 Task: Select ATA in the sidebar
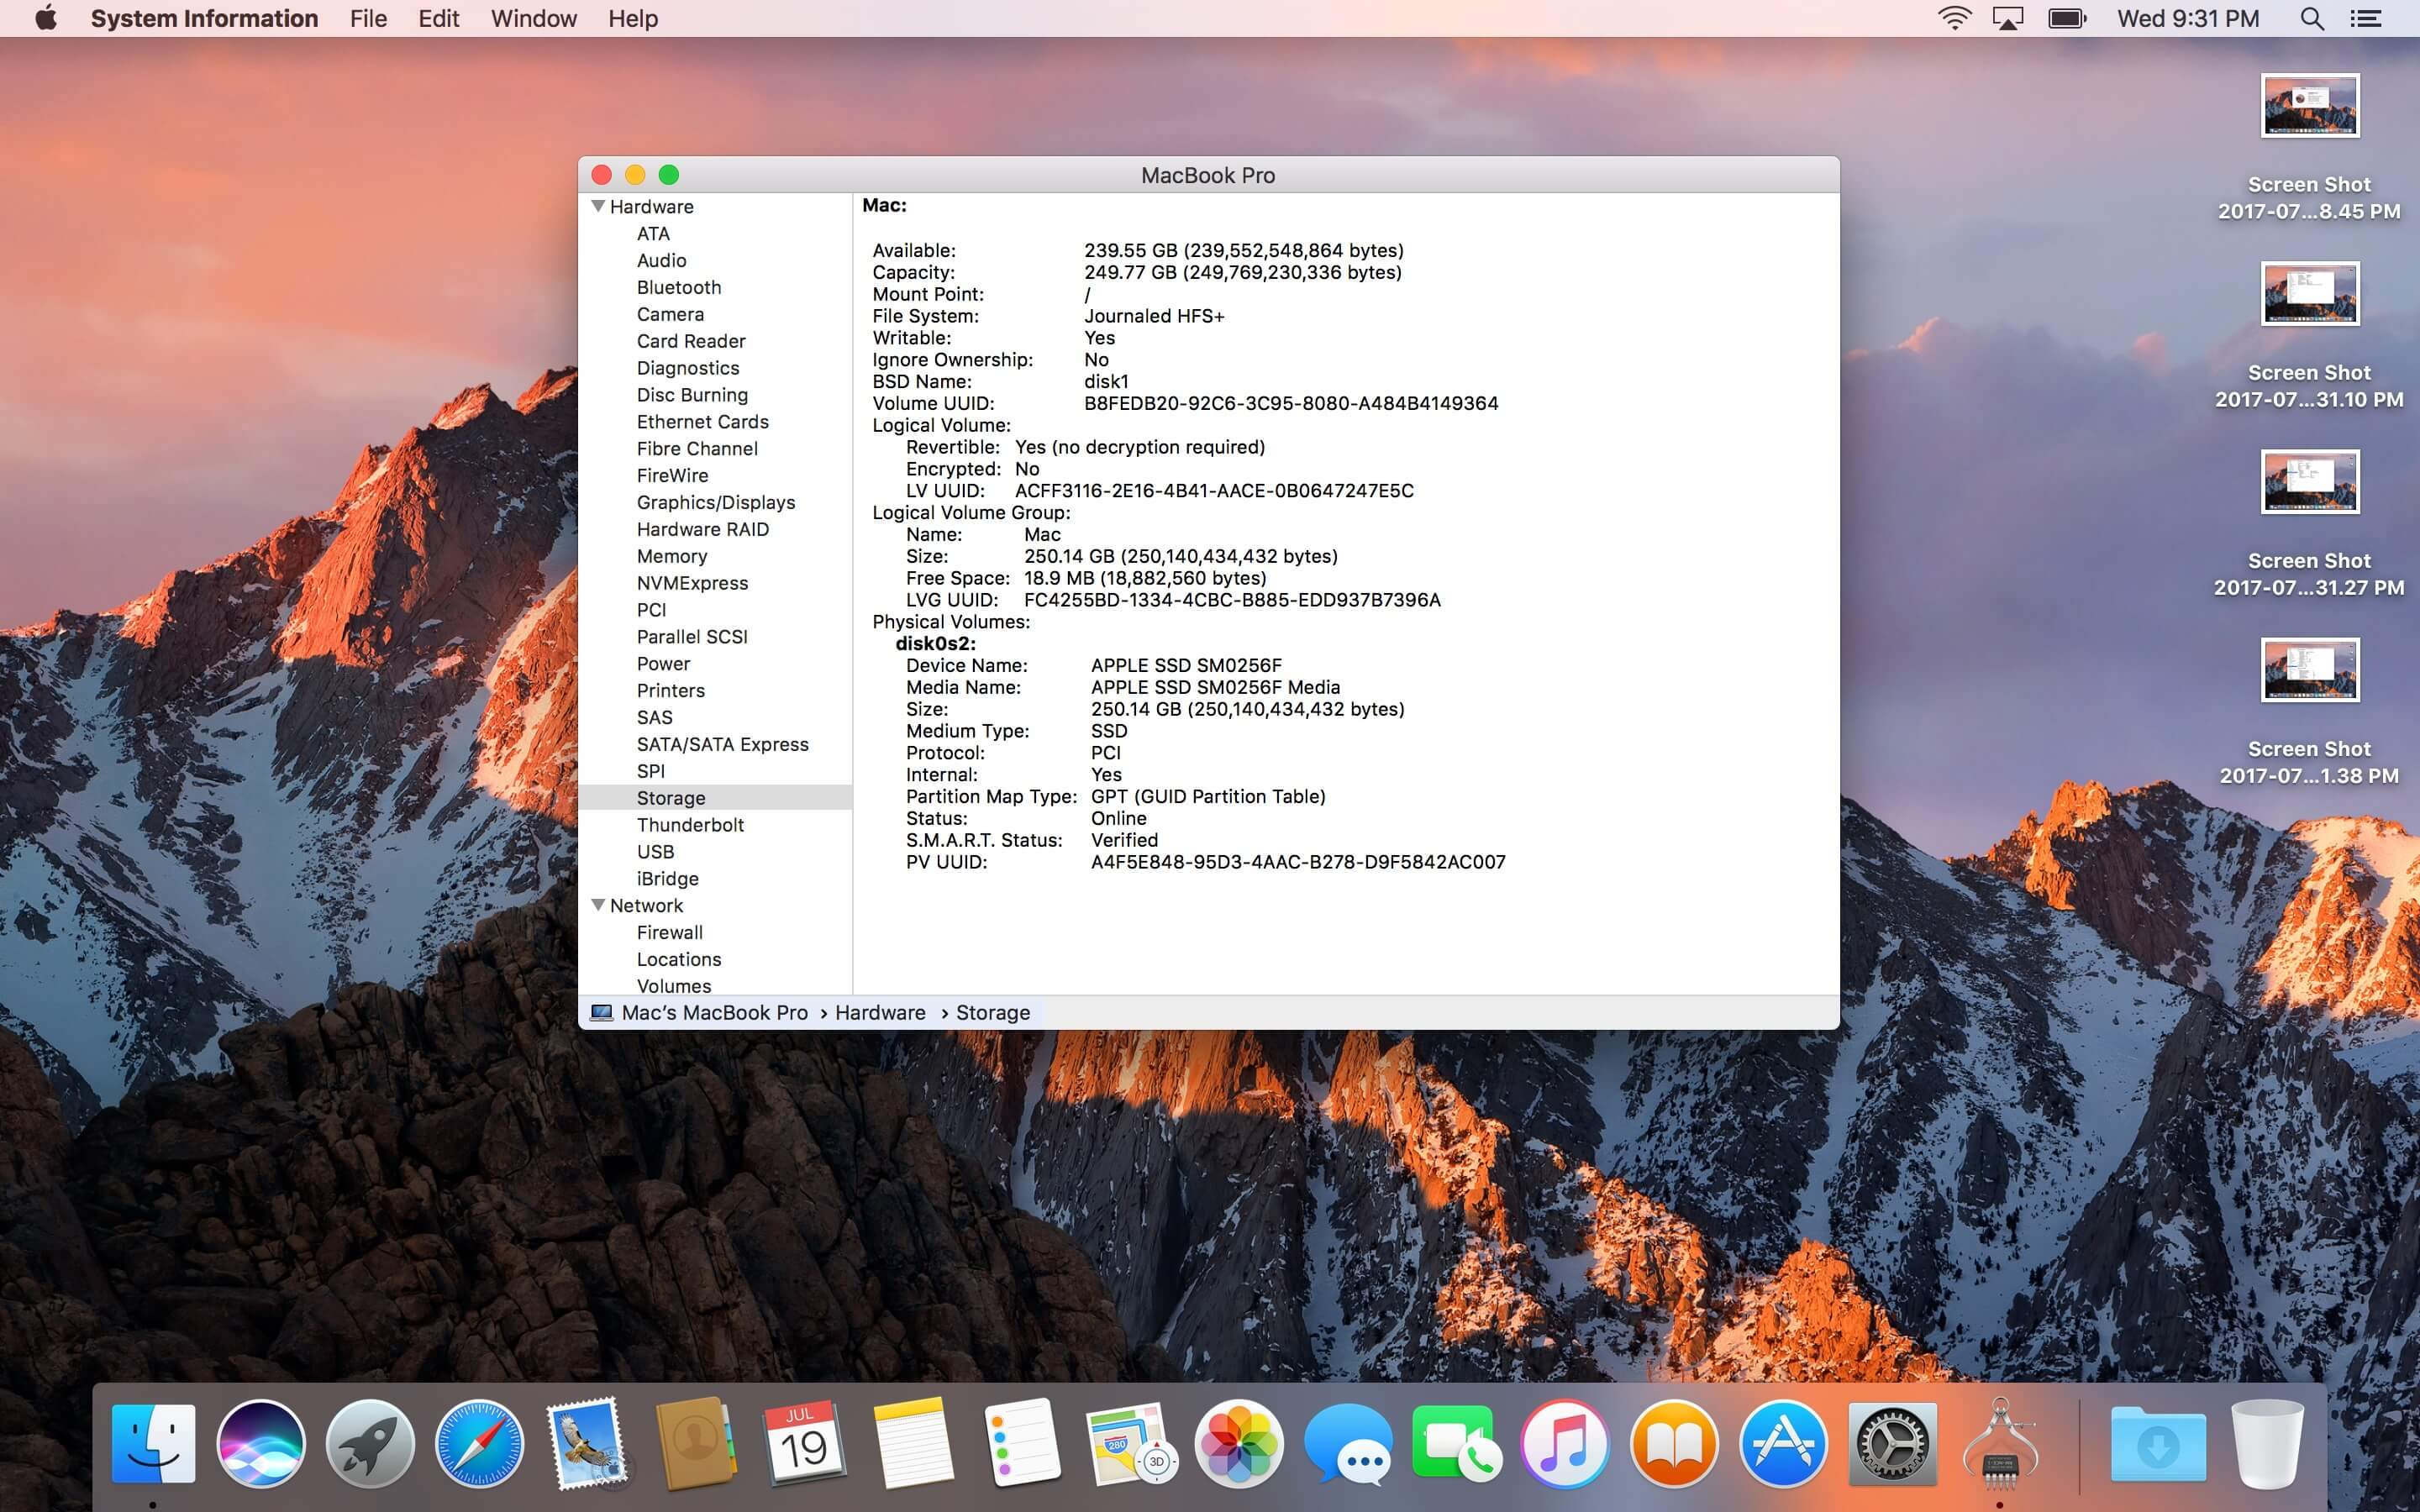653,233
